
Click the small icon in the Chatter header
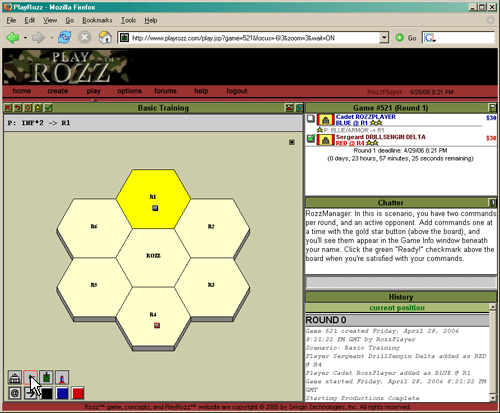click(492, 202)
